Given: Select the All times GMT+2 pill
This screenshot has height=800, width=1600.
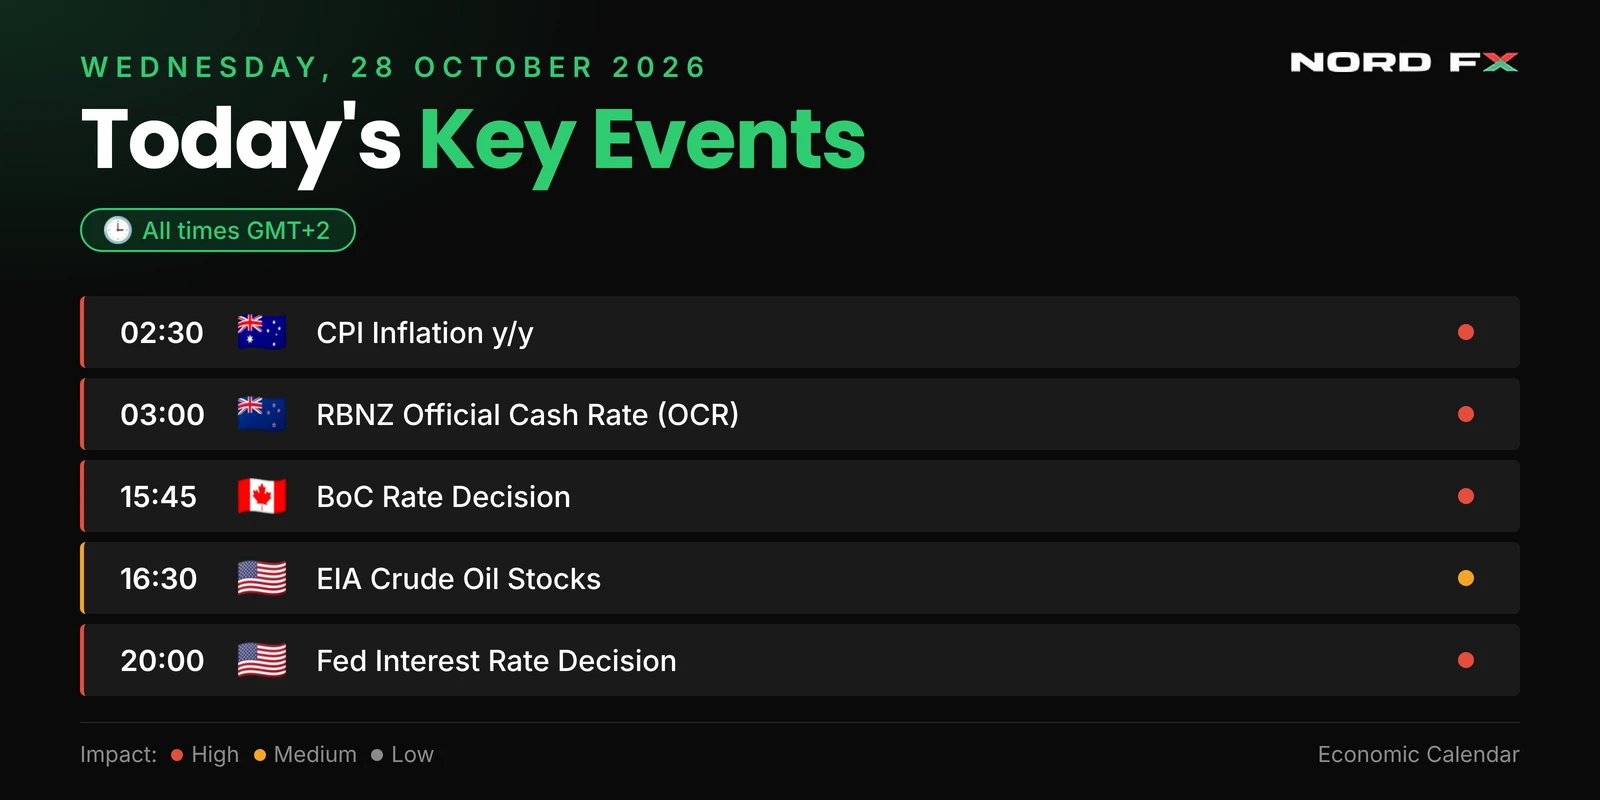Looking at the screenshot, I should [218, 230].
